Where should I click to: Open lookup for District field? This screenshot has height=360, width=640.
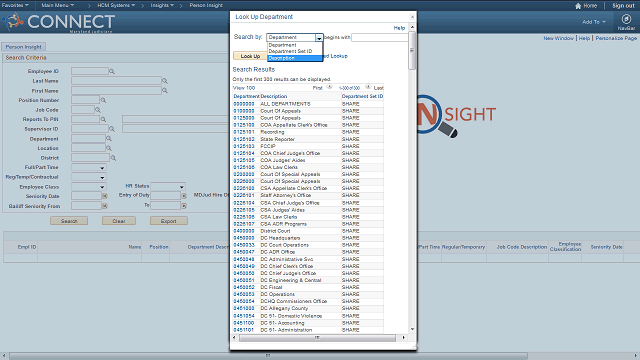click(x=113, y=158)
